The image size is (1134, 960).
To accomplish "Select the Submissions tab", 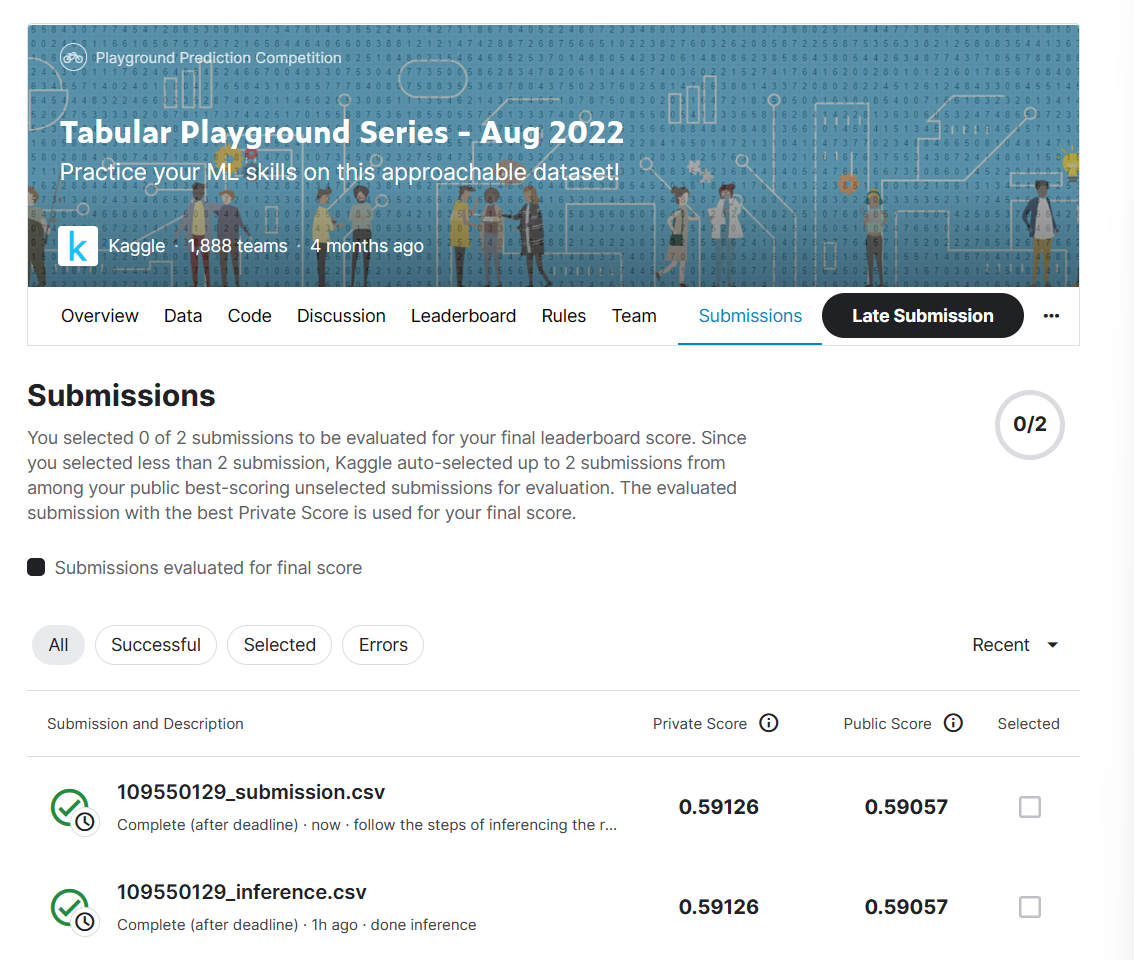I will (750, 315).
